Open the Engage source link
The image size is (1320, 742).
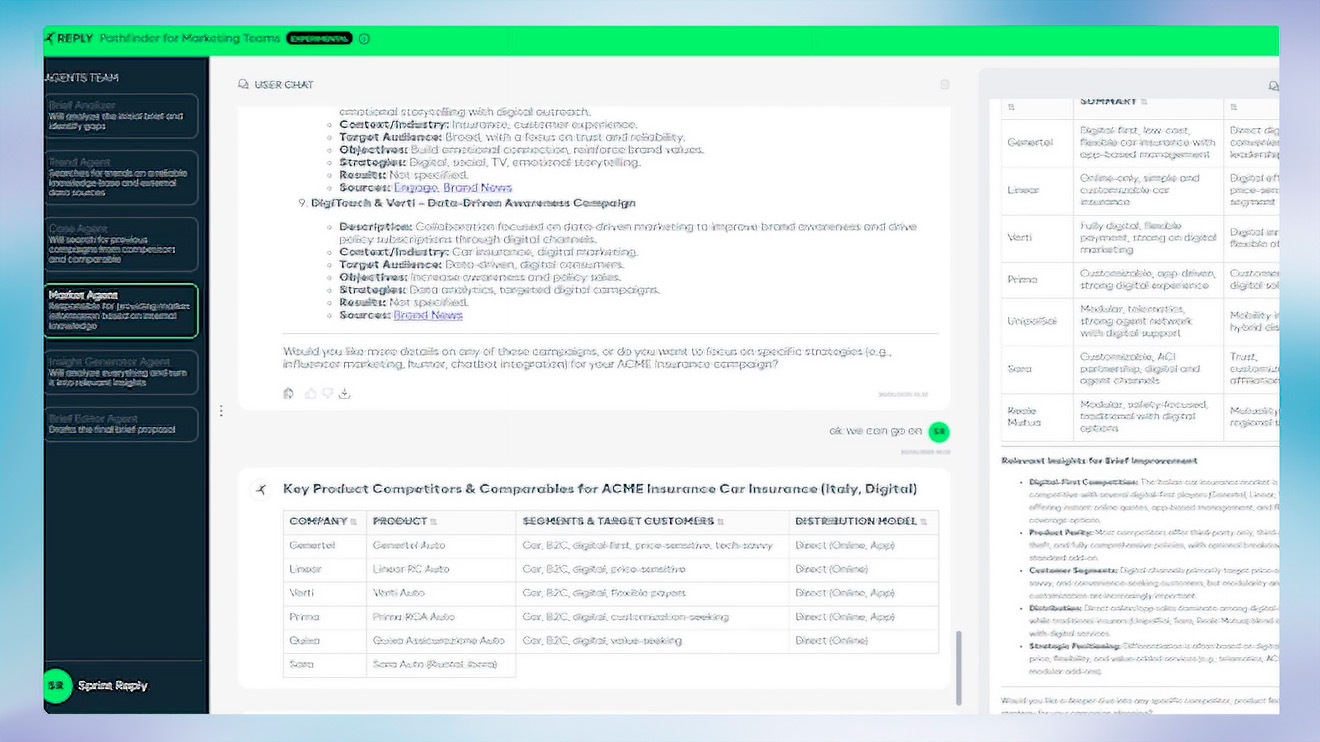(415, 188)
